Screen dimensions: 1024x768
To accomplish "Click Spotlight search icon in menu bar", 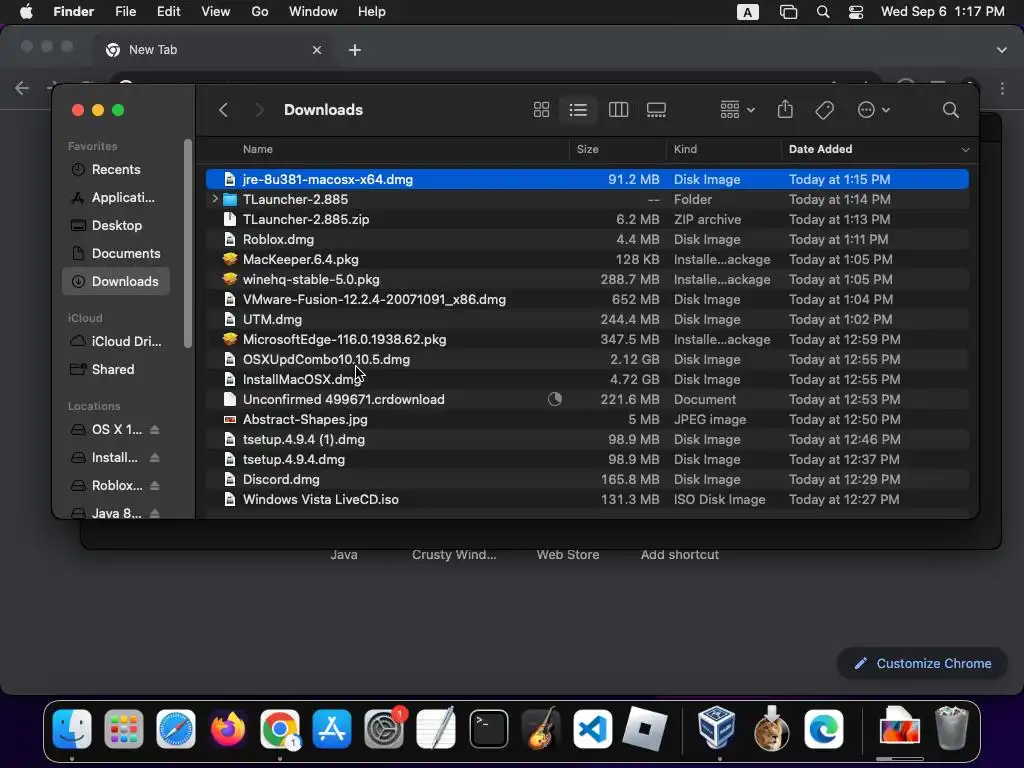I will 823,12.
